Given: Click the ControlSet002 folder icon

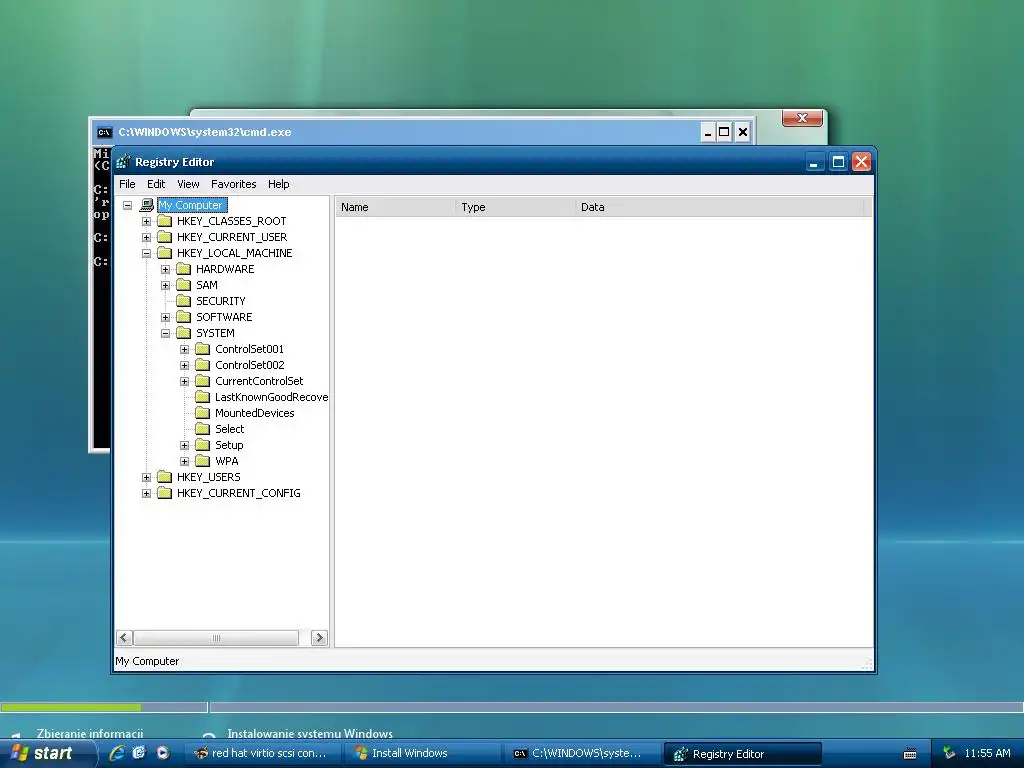Looking at the screenshot, I should tap(202, 365).
